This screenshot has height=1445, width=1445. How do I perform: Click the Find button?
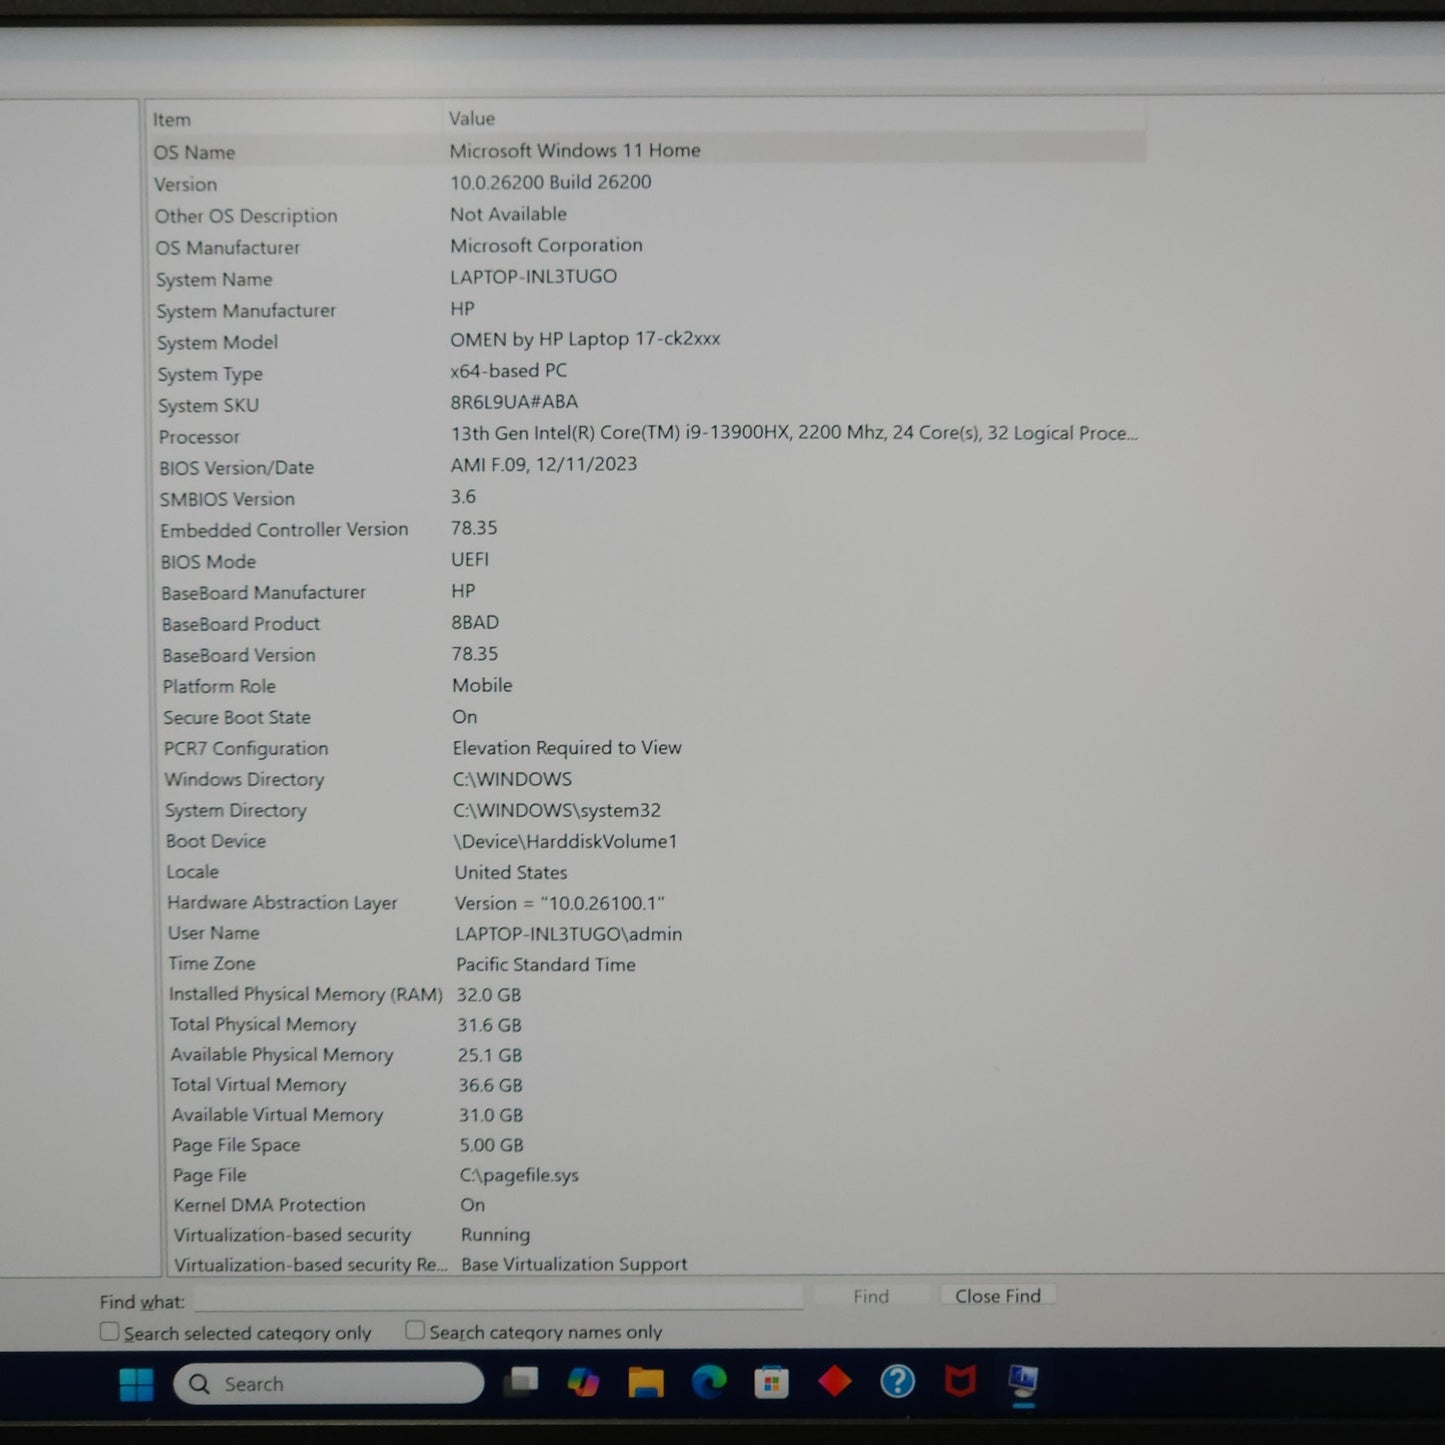point(870,1296)
